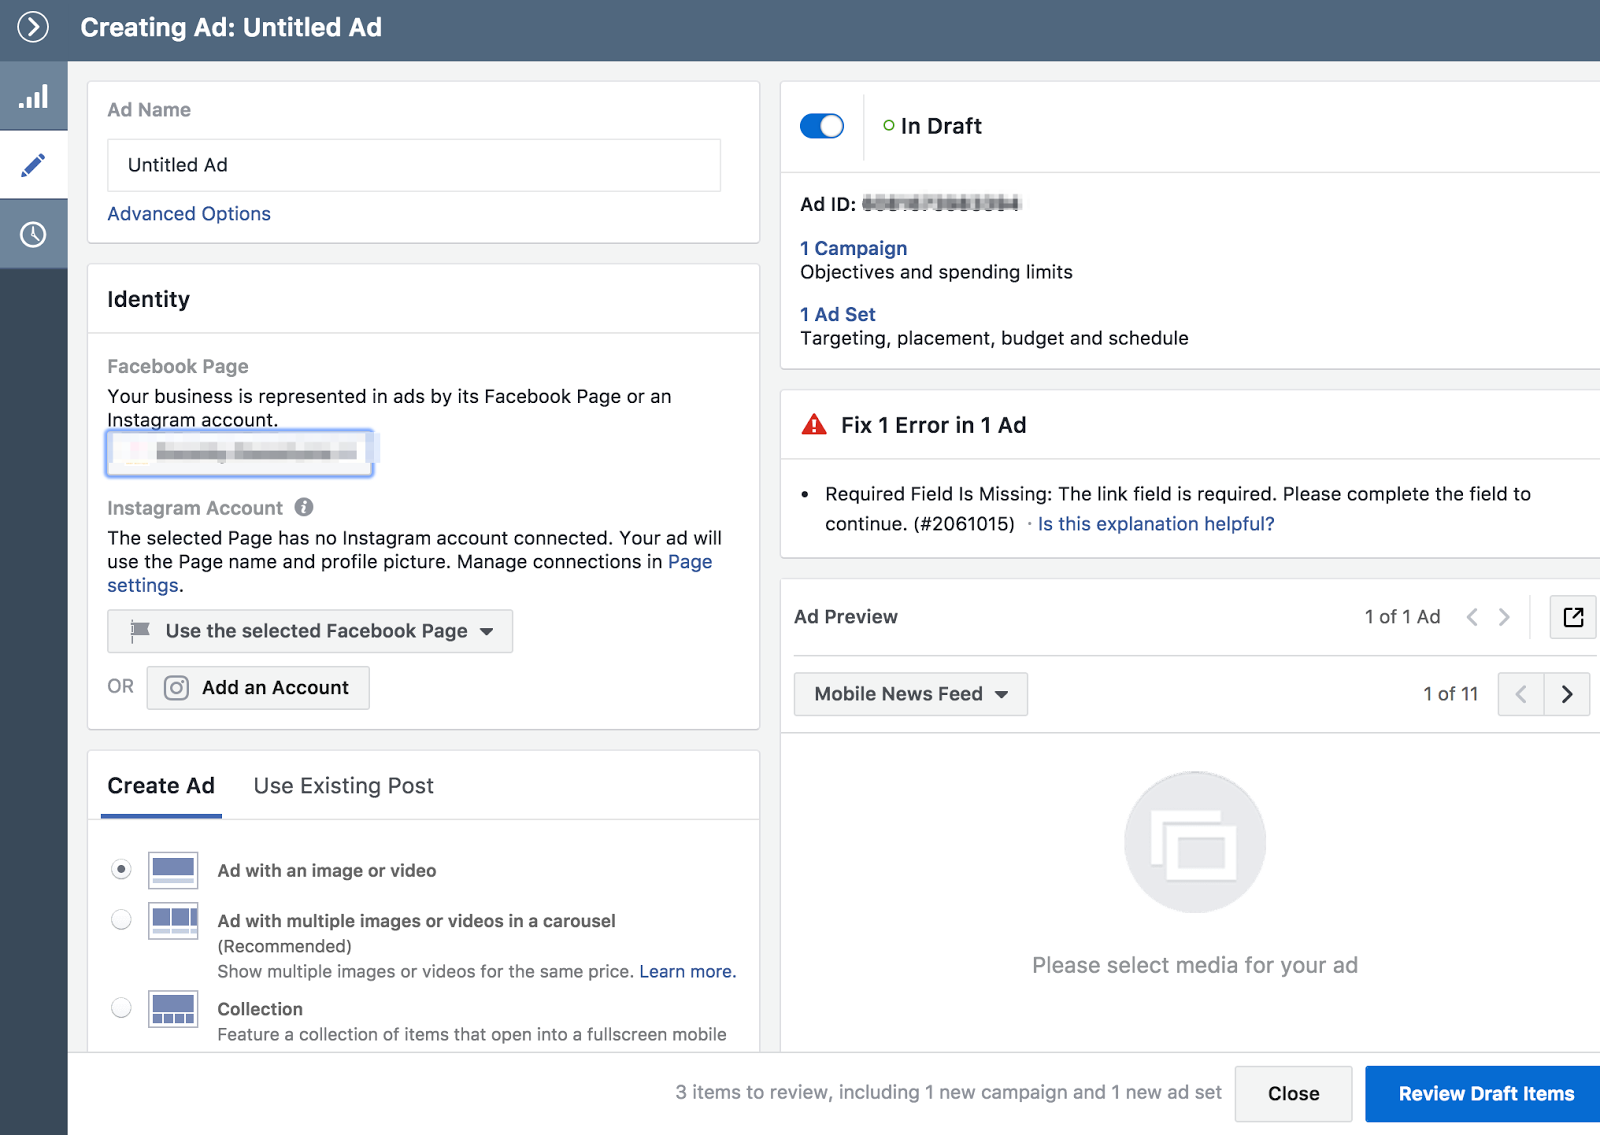
Task: Switch to the Create Ad tab
Action: [x=161, y=786]
